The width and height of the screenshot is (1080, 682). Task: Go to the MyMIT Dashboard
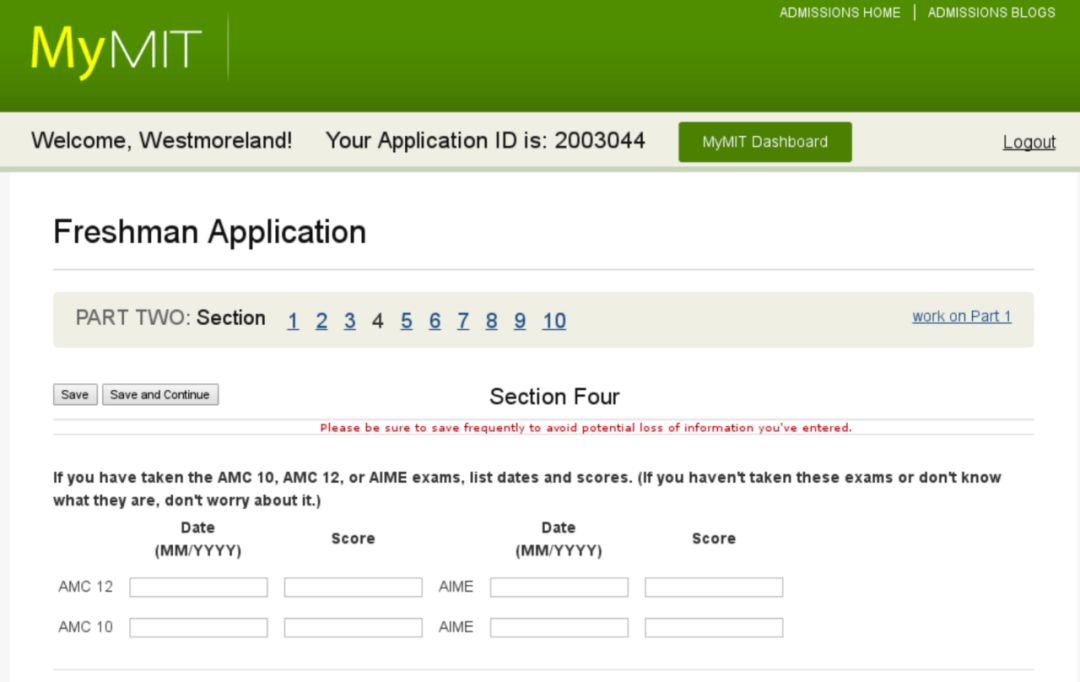tap(765, 142)
